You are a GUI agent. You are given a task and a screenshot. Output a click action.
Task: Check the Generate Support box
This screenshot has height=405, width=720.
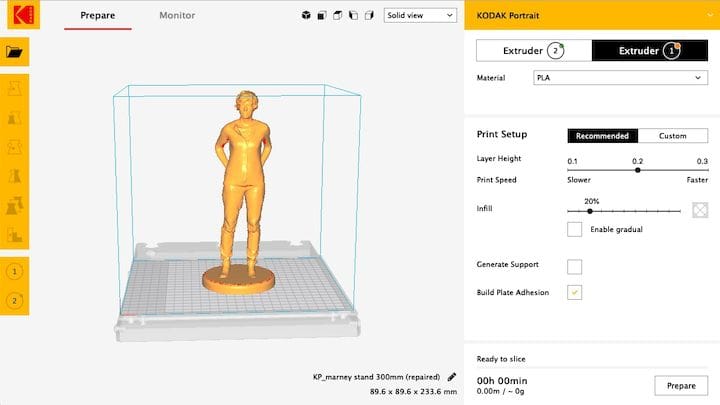click(x=575, y=265)
